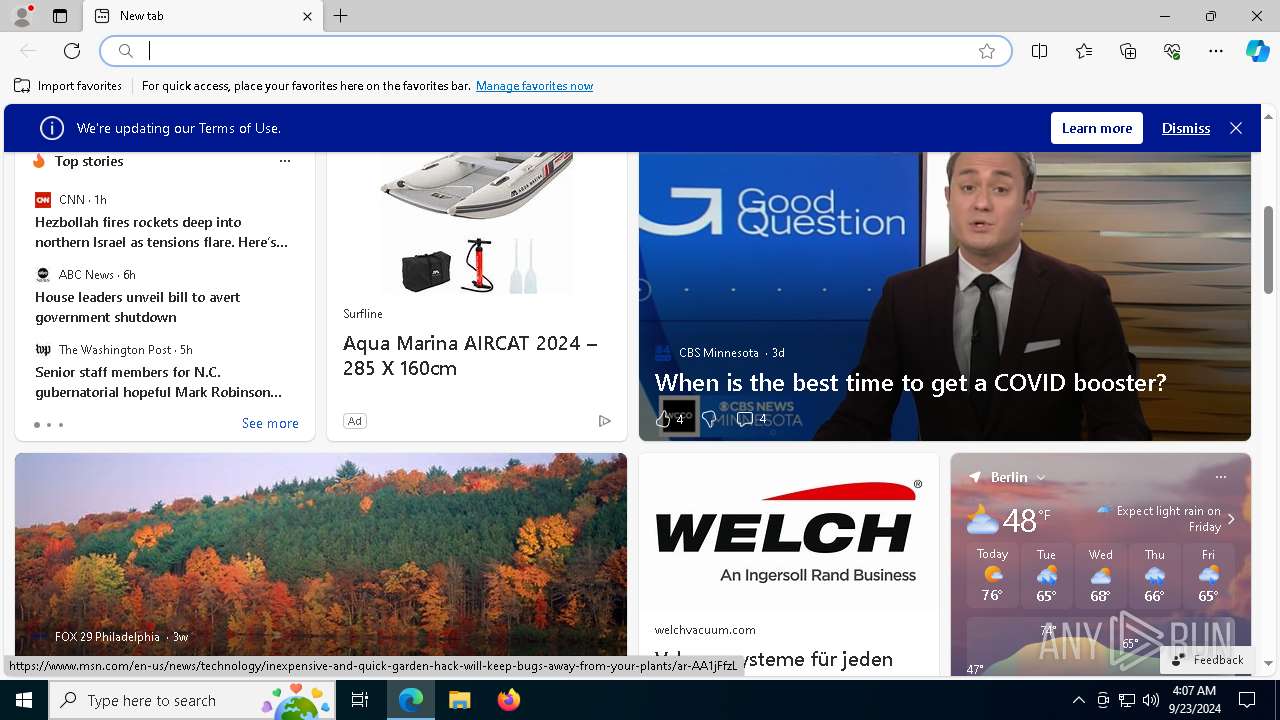Open the ad choices icon on Aqua Marina ad
Image resolution: width=1280 pixels, height=720 pixels.
[605, 421]
